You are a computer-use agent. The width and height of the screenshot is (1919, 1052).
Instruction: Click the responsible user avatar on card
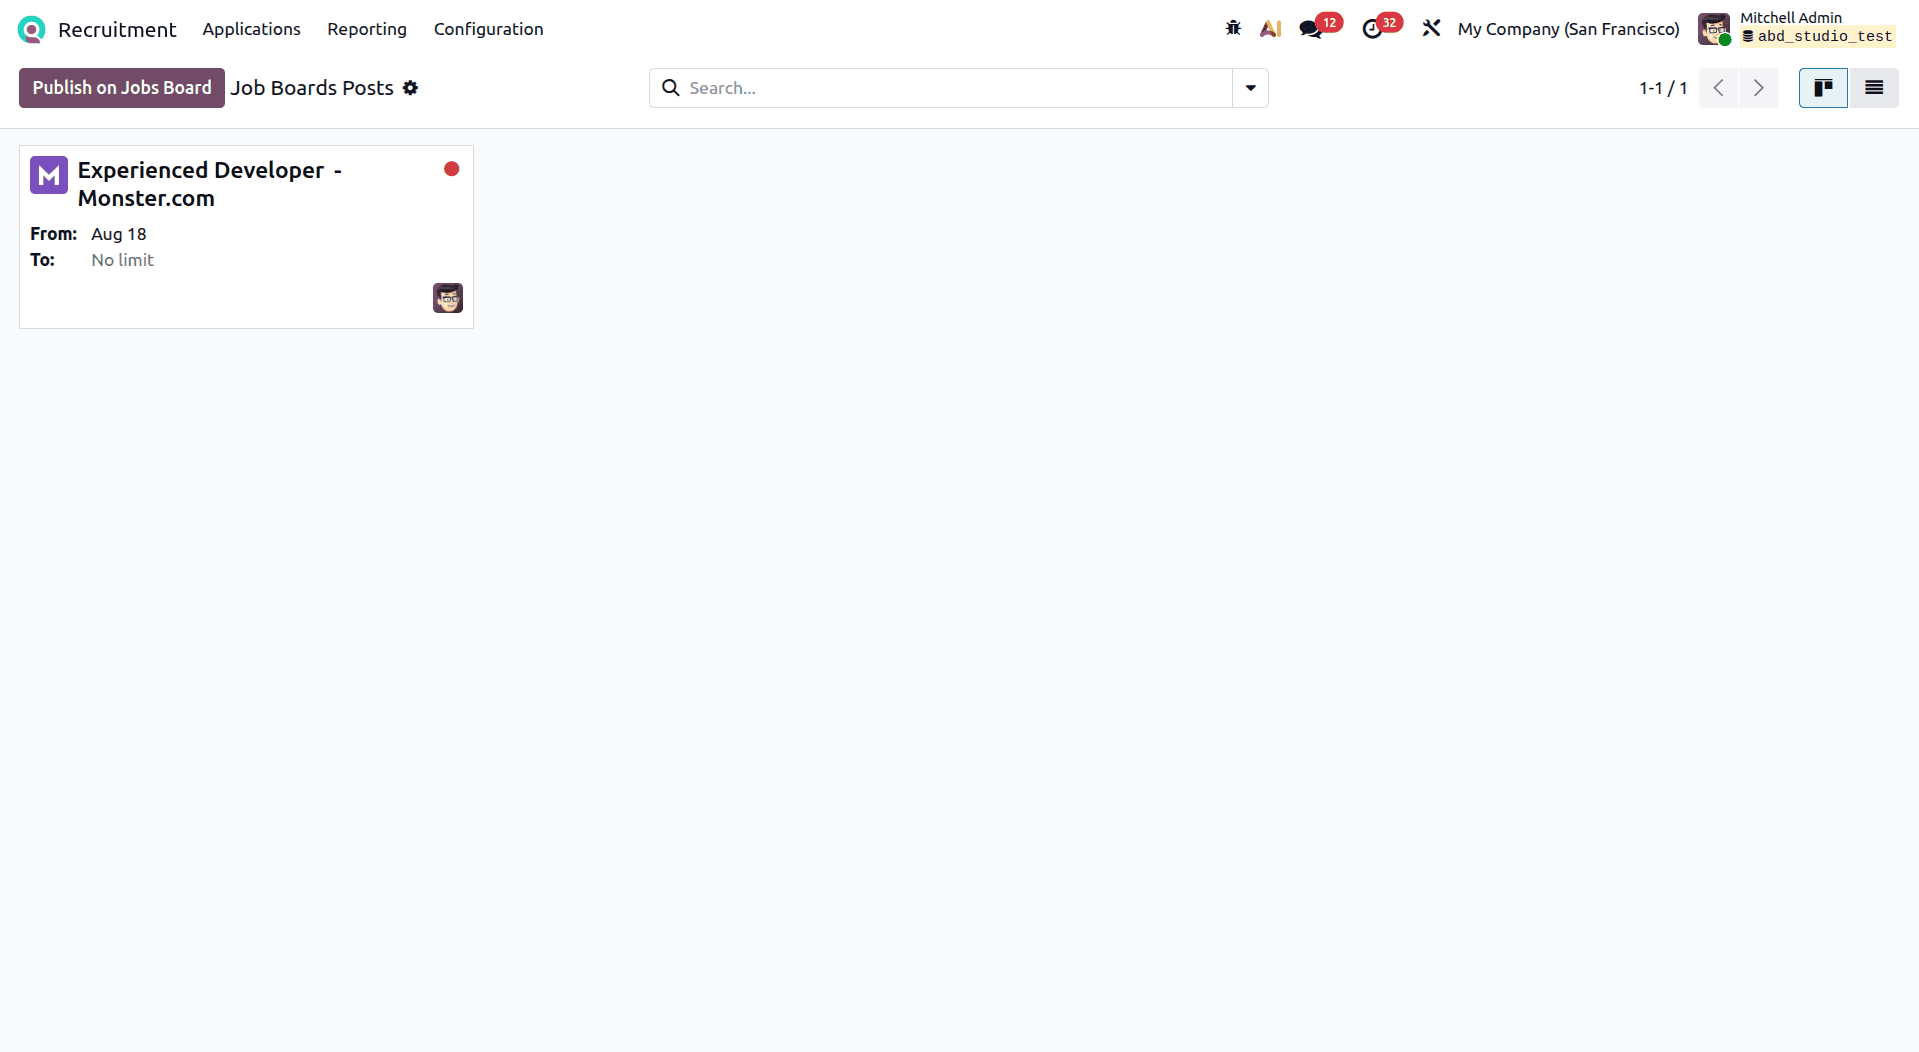coord(448,298)
